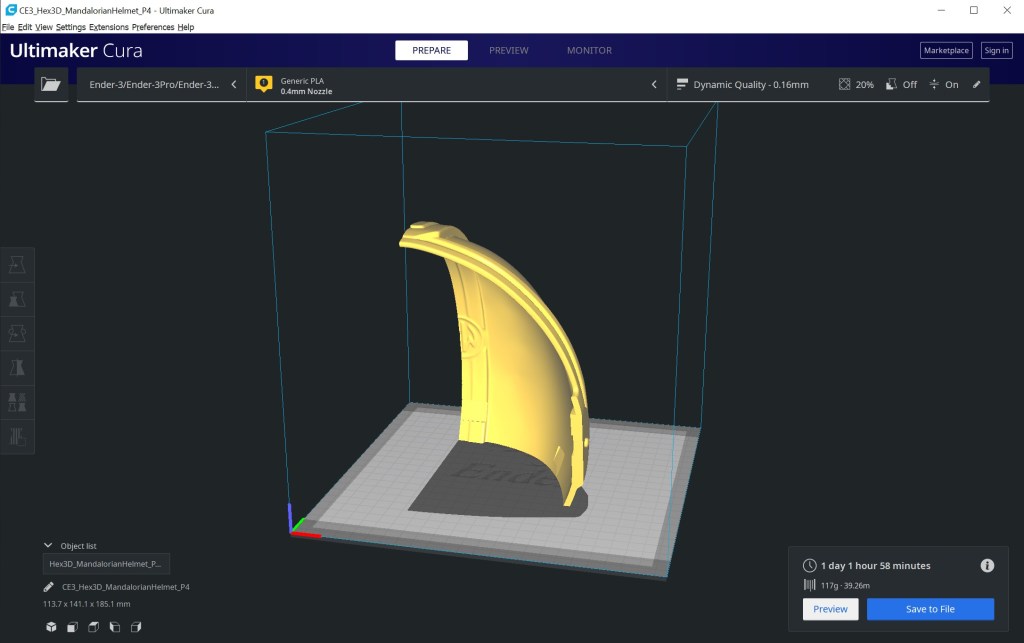Open file using the folder icon
Viewport: 1024px width, 643px height.
pos(51,85)
